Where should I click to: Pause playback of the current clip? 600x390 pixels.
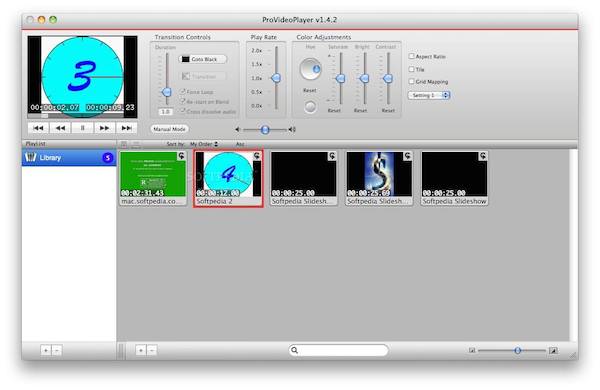82,128
